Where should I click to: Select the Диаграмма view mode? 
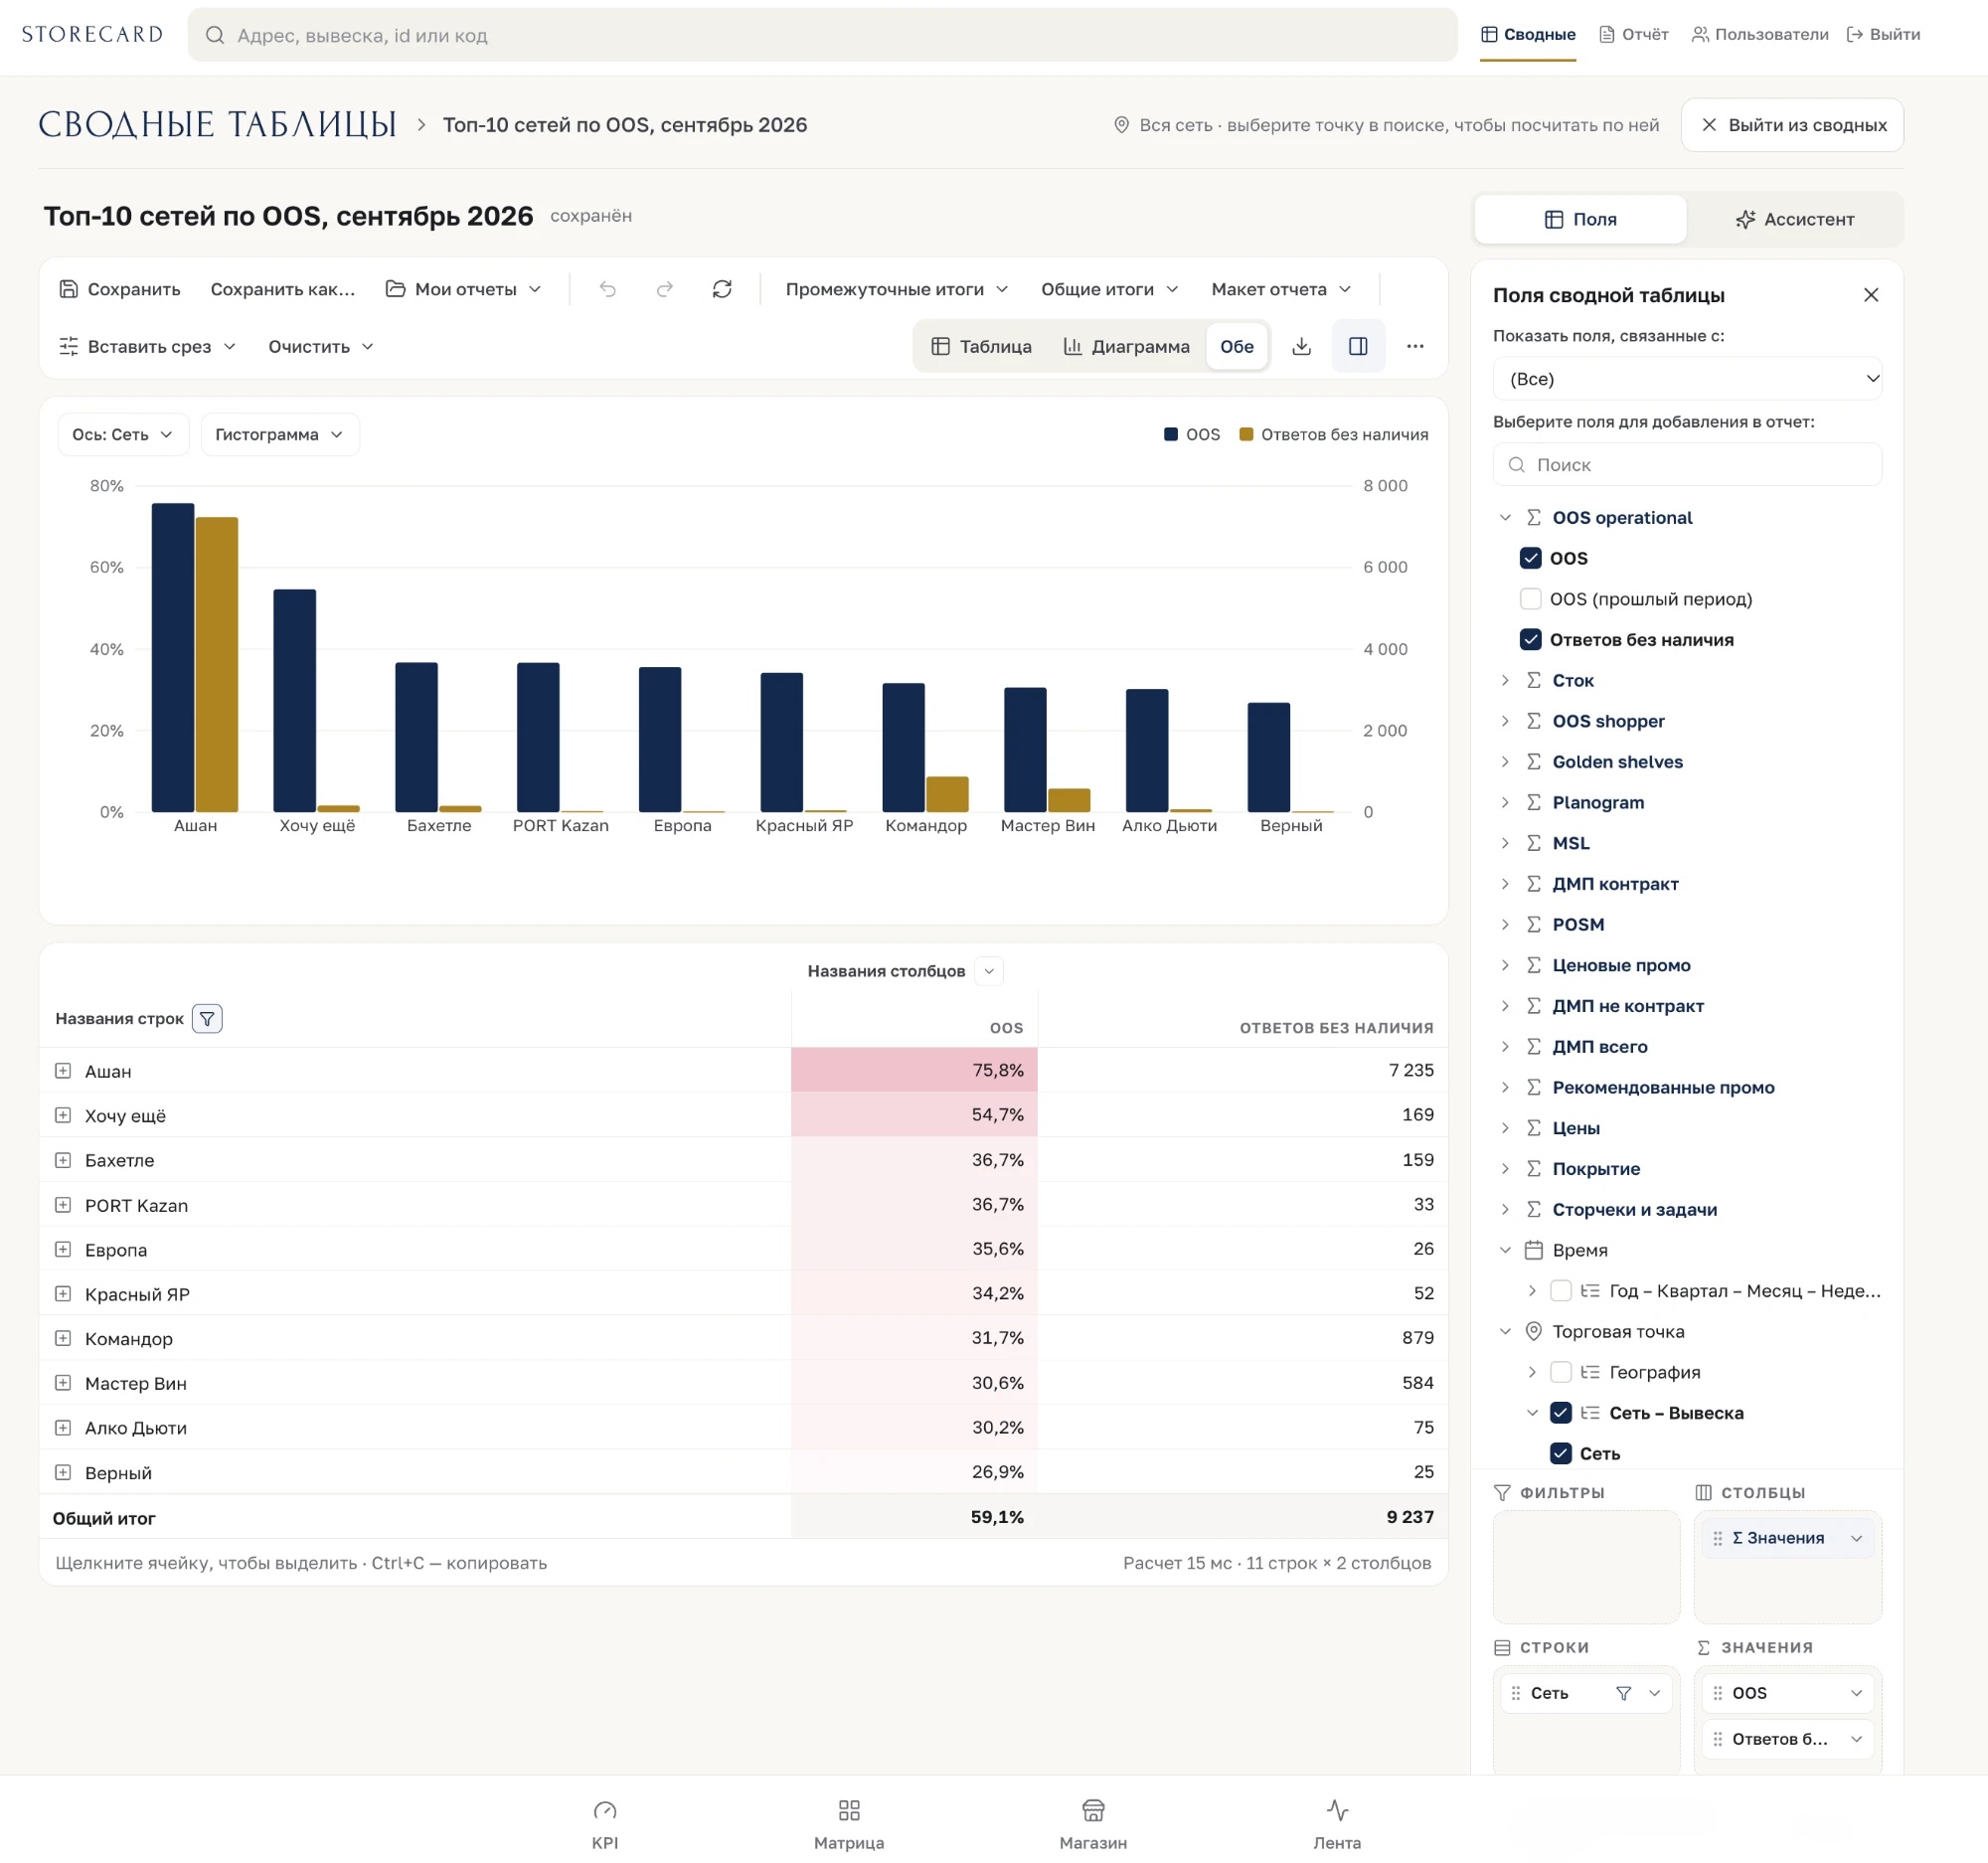pyautogui.click(x=1126, y=346)
